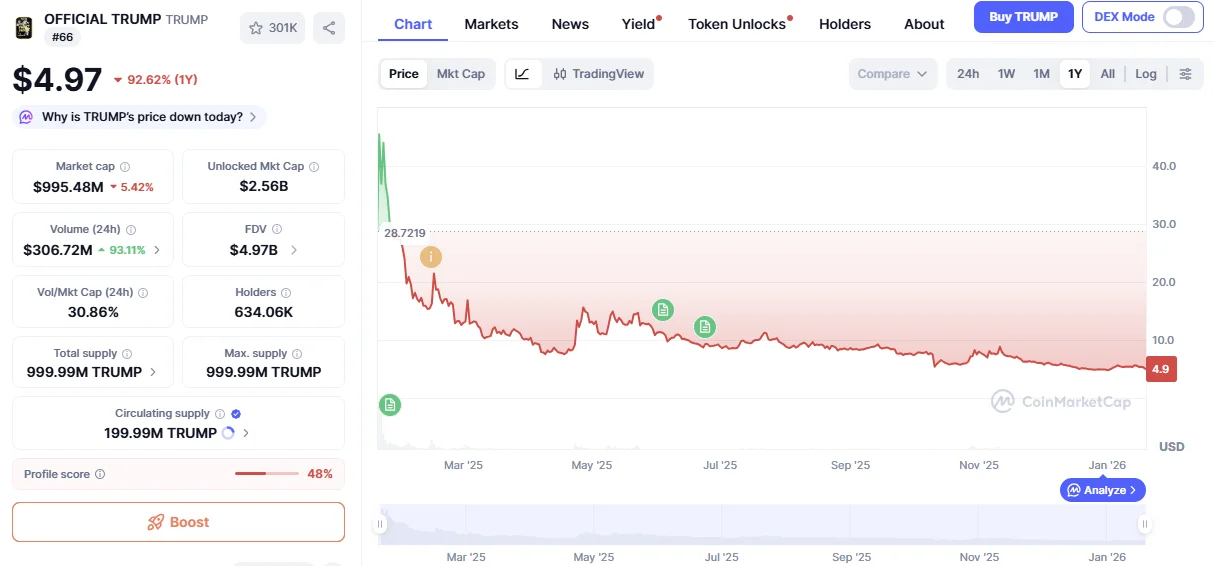
Task: Open Holders info icon
Action: (286, 293)
